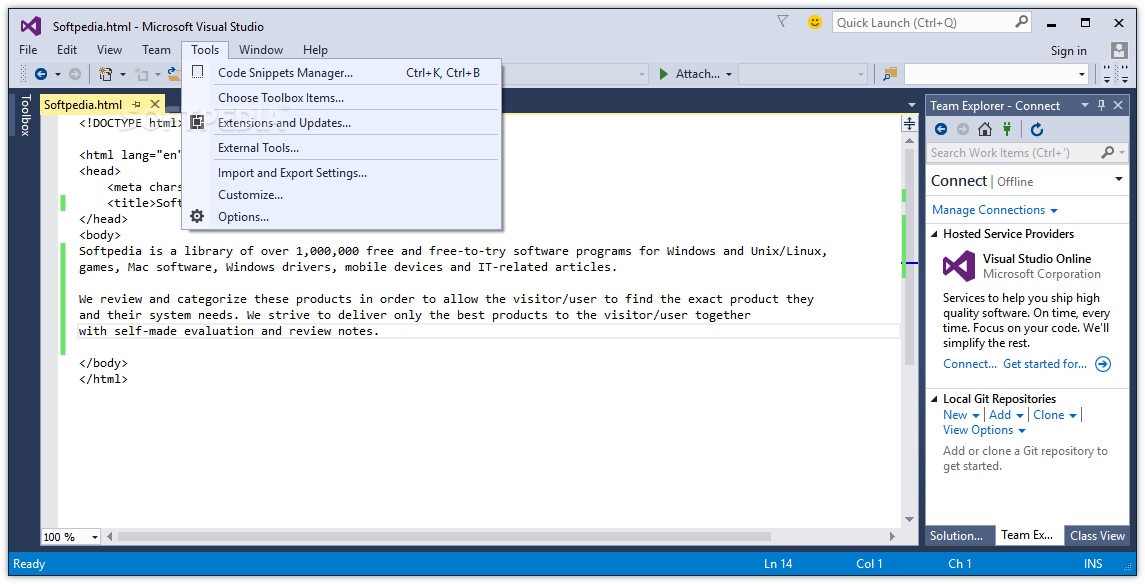
Task: Open the View menu
Action: click(x=110, y=50)
